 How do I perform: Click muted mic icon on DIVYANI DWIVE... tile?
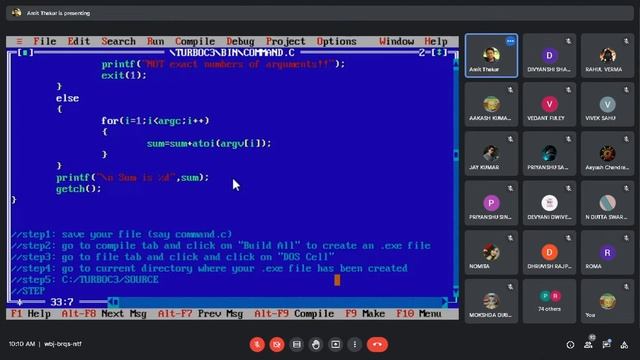[x=568, y=189]
